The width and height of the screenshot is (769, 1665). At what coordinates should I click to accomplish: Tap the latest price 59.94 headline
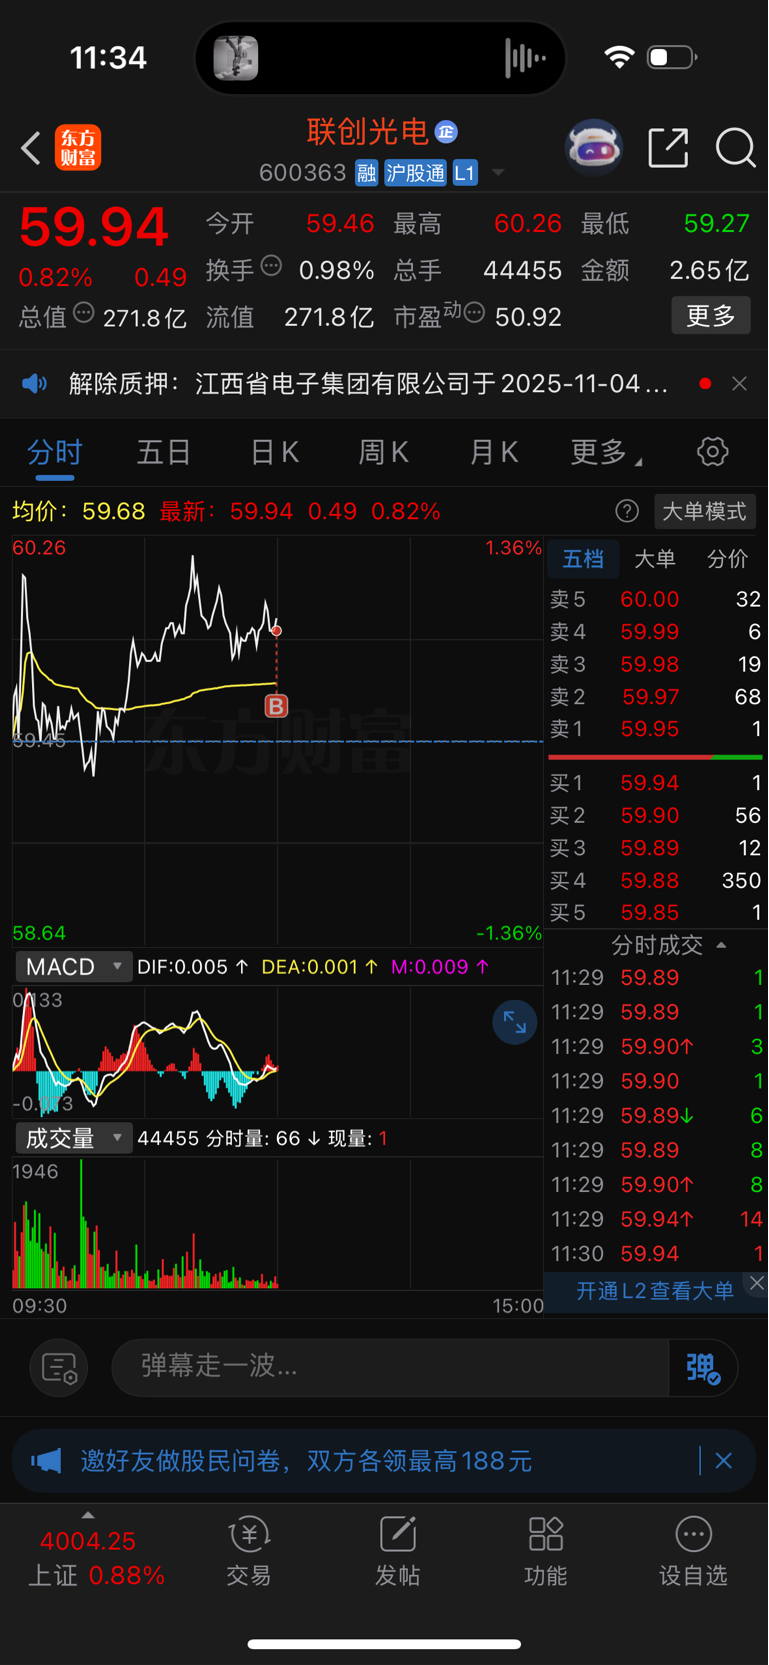point(94,227)
